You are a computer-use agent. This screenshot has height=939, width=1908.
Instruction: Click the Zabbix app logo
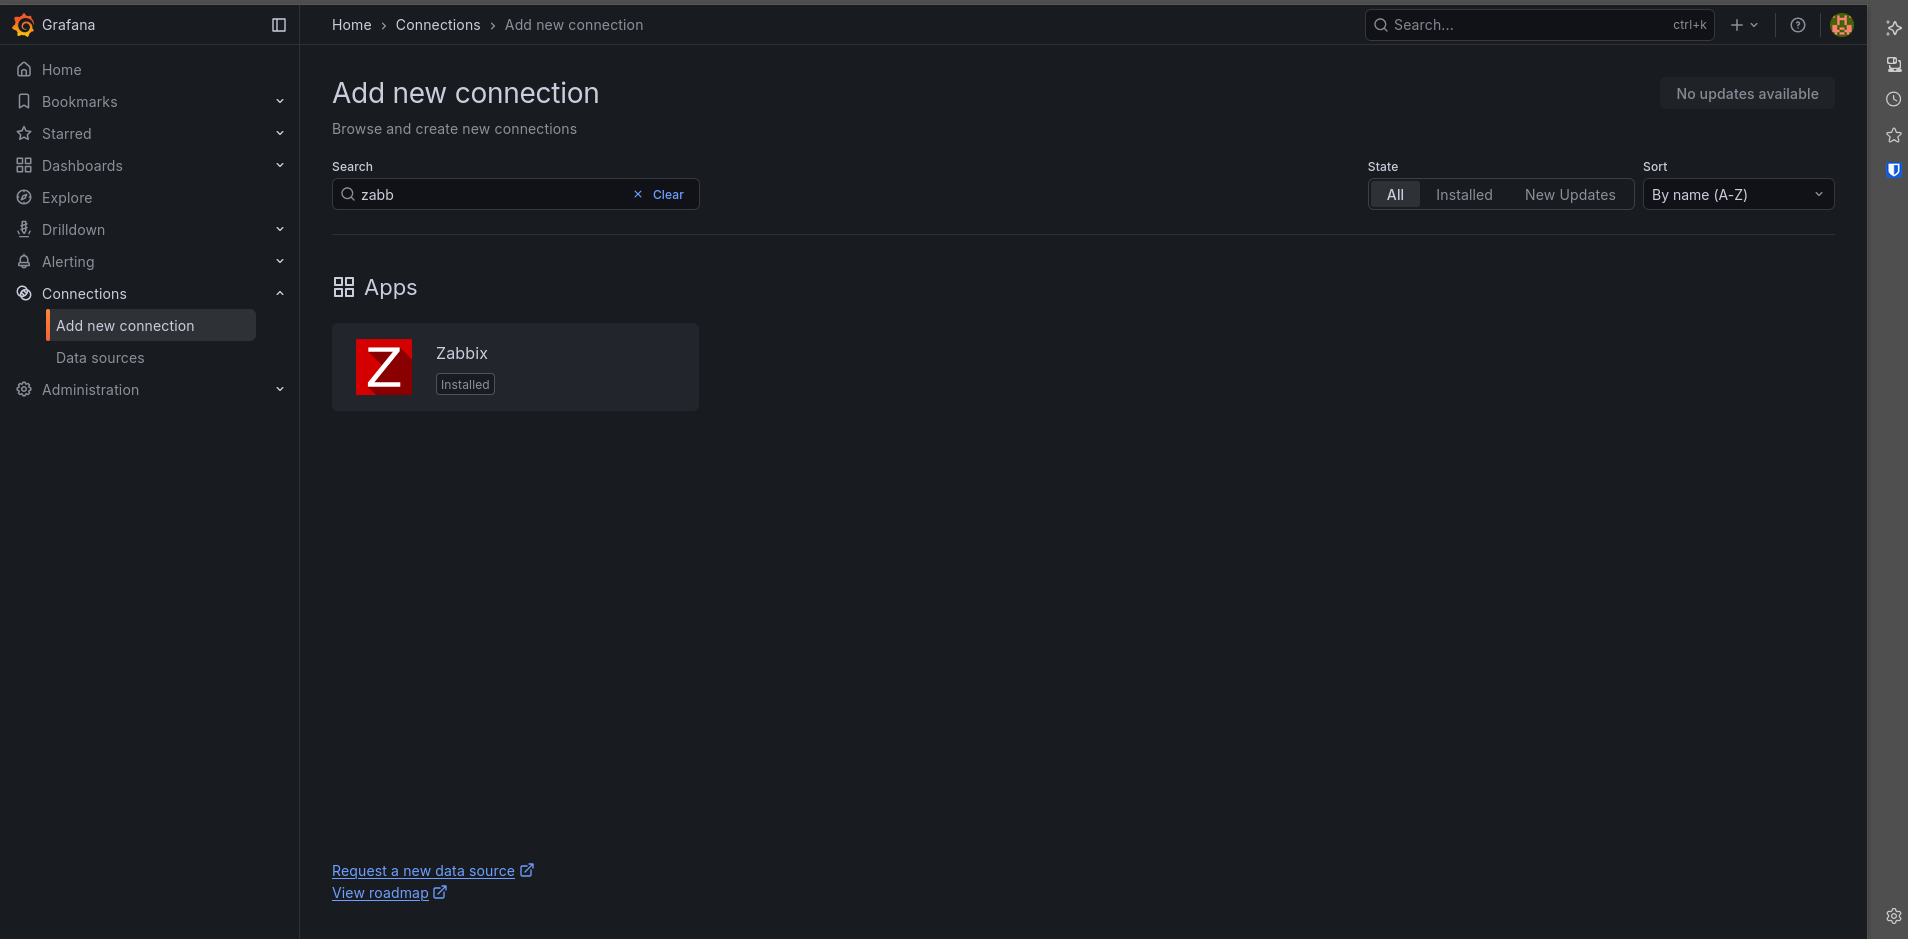(x=384, y=367)
